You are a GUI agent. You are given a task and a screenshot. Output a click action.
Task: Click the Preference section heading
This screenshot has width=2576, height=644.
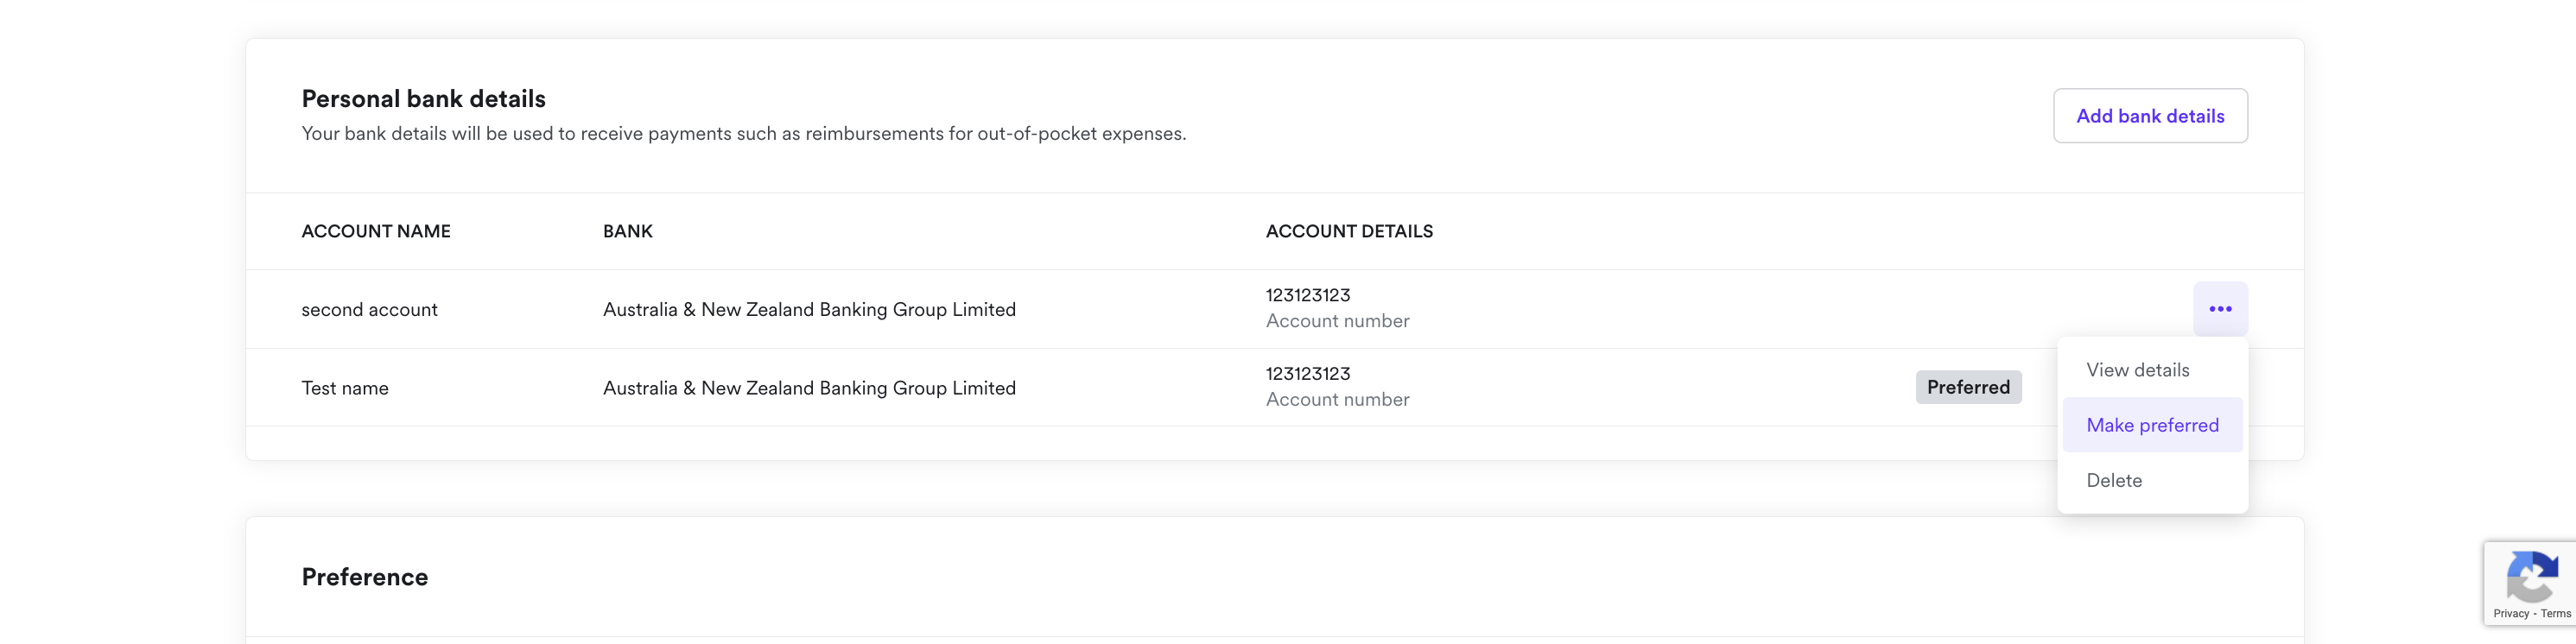click(x=364, y=577)
